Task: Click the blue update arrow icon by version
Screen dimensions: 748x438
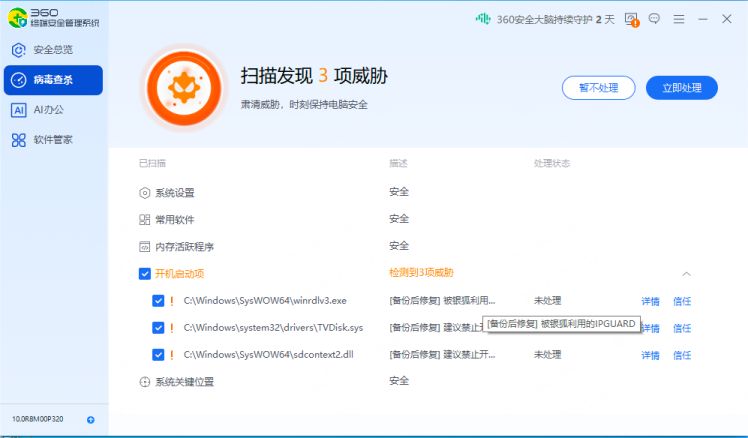Action: [91, 420]
